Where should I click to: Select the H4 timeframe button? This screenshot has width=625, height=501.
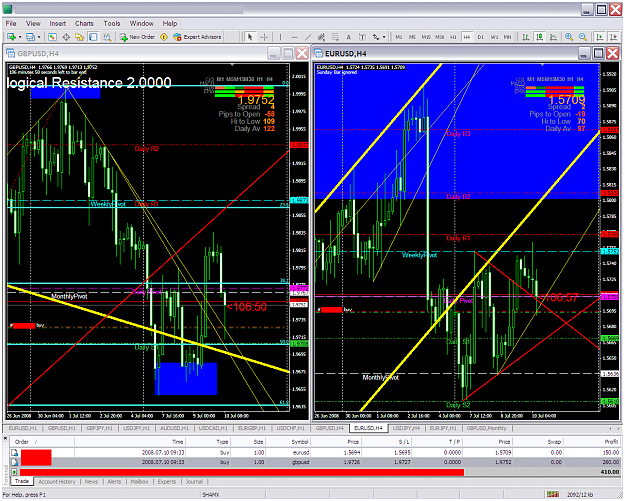[467, 37]
